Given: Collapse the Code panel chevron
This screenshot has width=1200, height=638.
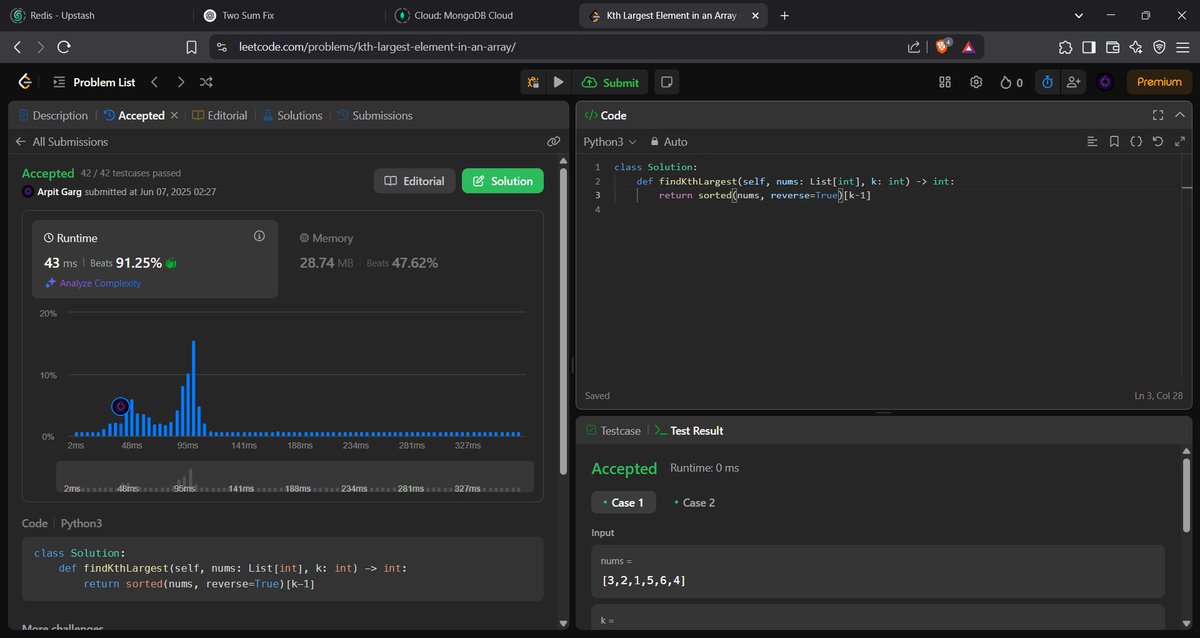Looking at the screenshot, I should tap(1180, 115).
